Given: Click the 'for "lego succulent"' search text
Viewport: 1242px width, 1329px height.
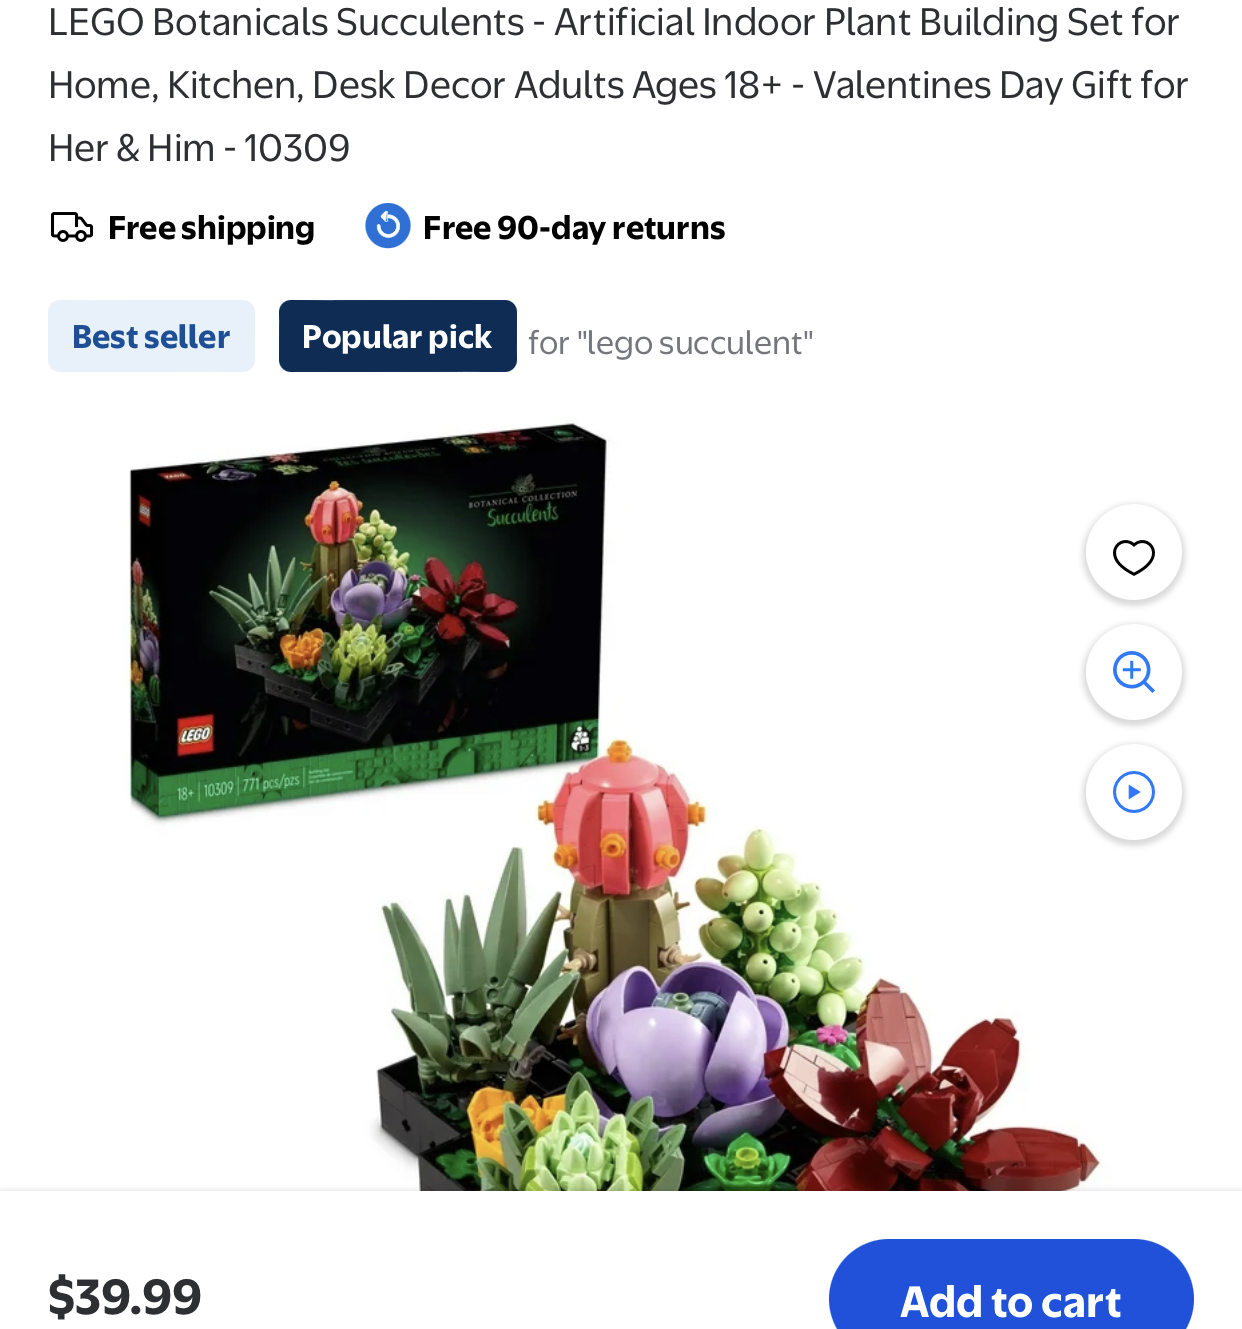Looking at the screenshot, I should point(670,343).
